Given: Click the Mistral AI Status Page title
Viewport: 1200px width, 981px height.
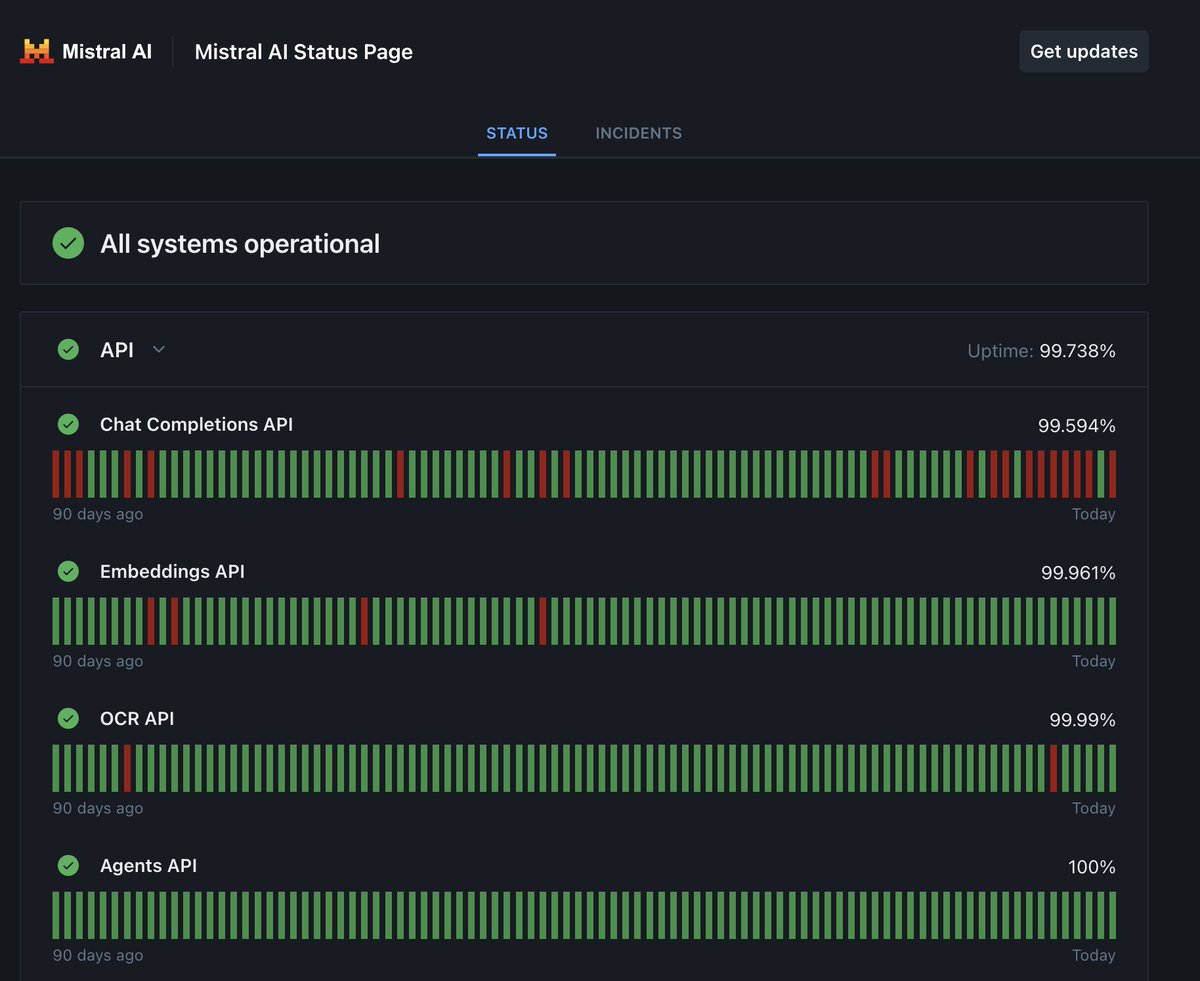Looking at the screenshot, I should pos(303,51).
